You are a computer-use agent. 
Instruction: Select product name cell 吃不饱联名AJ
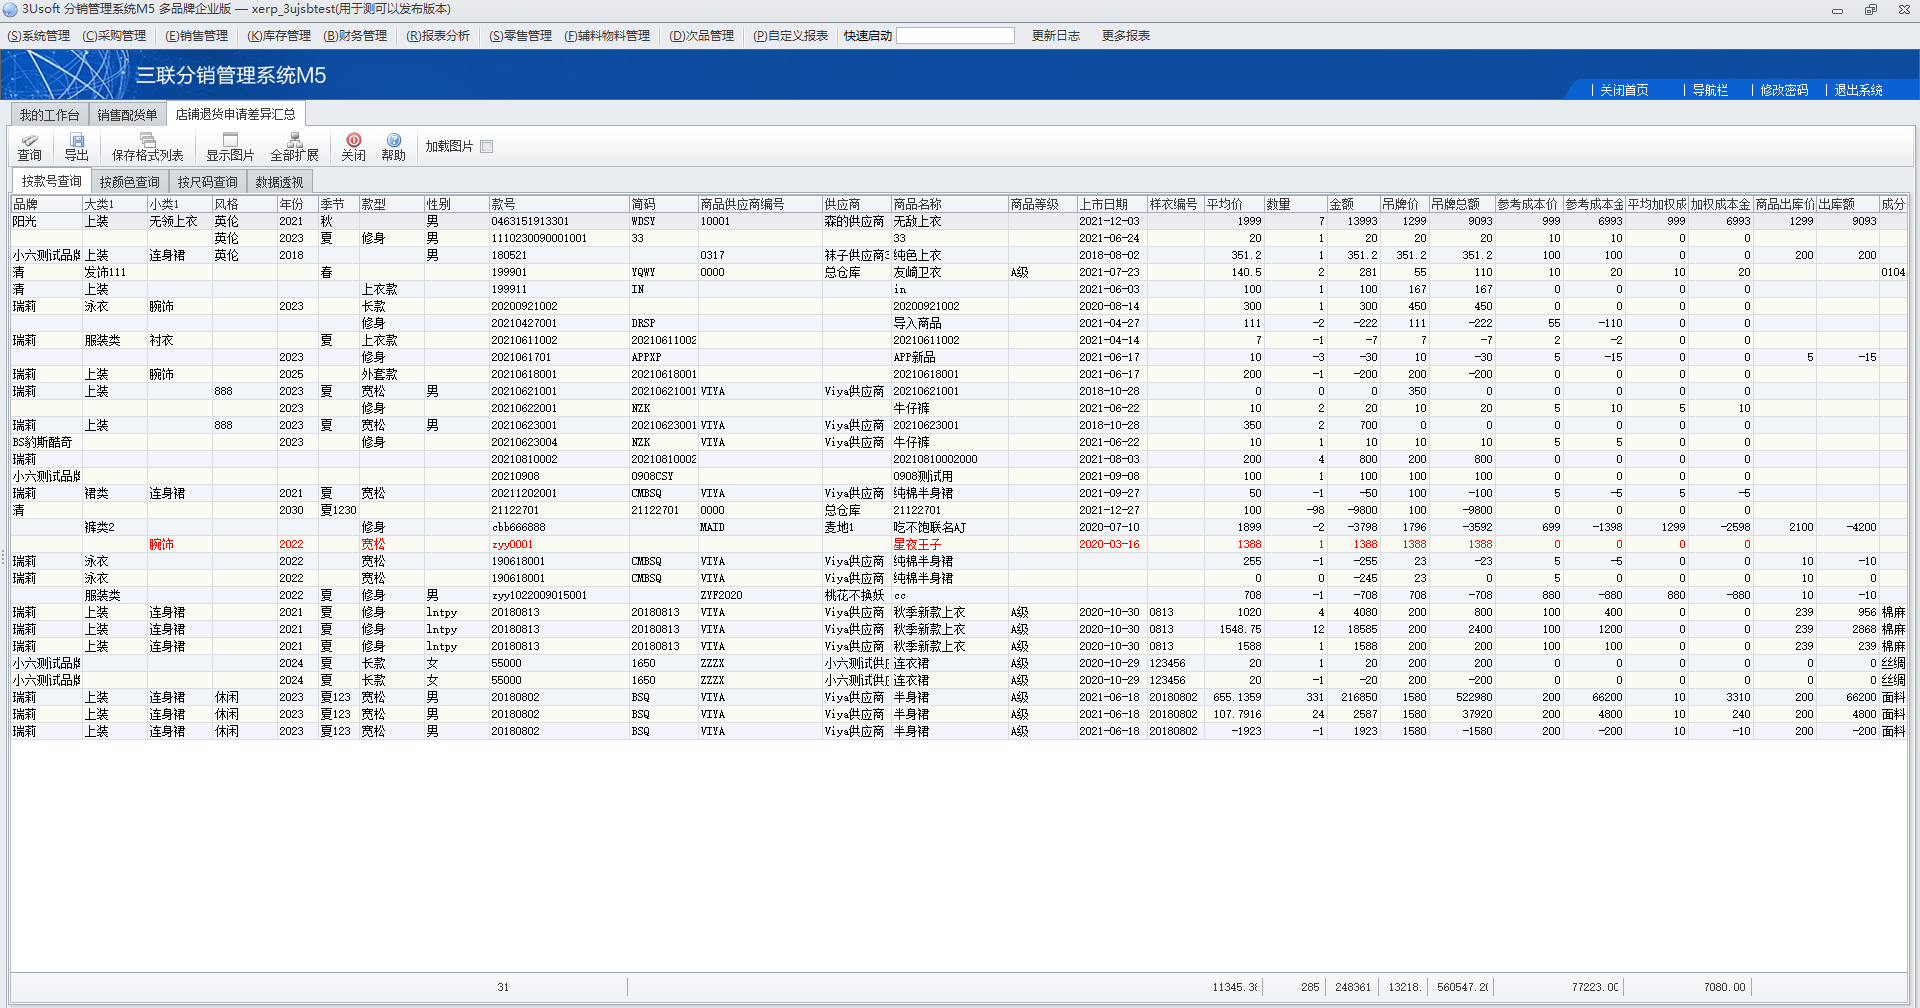point(950,527)
